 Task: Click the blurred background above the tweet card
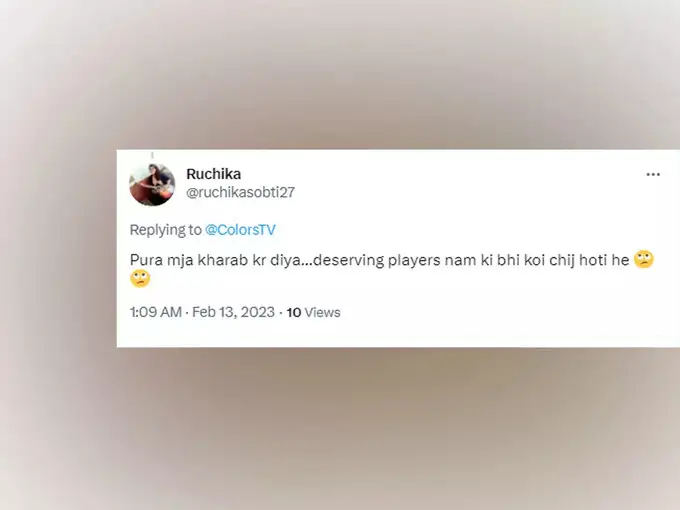pos(340,74)
